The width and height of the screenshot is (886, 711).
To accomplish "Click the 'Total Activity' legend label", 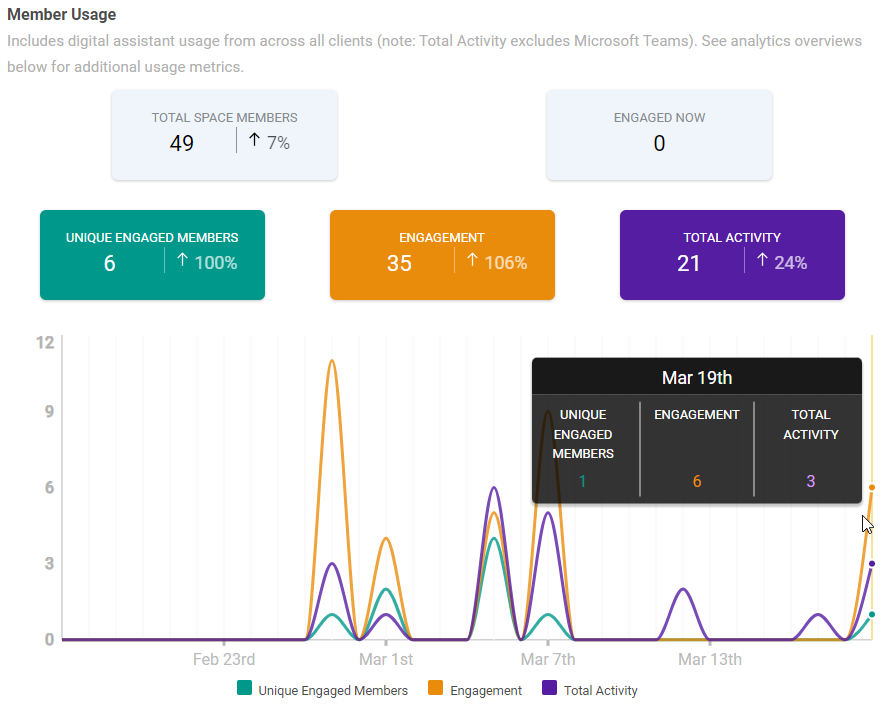I will 601,691.
